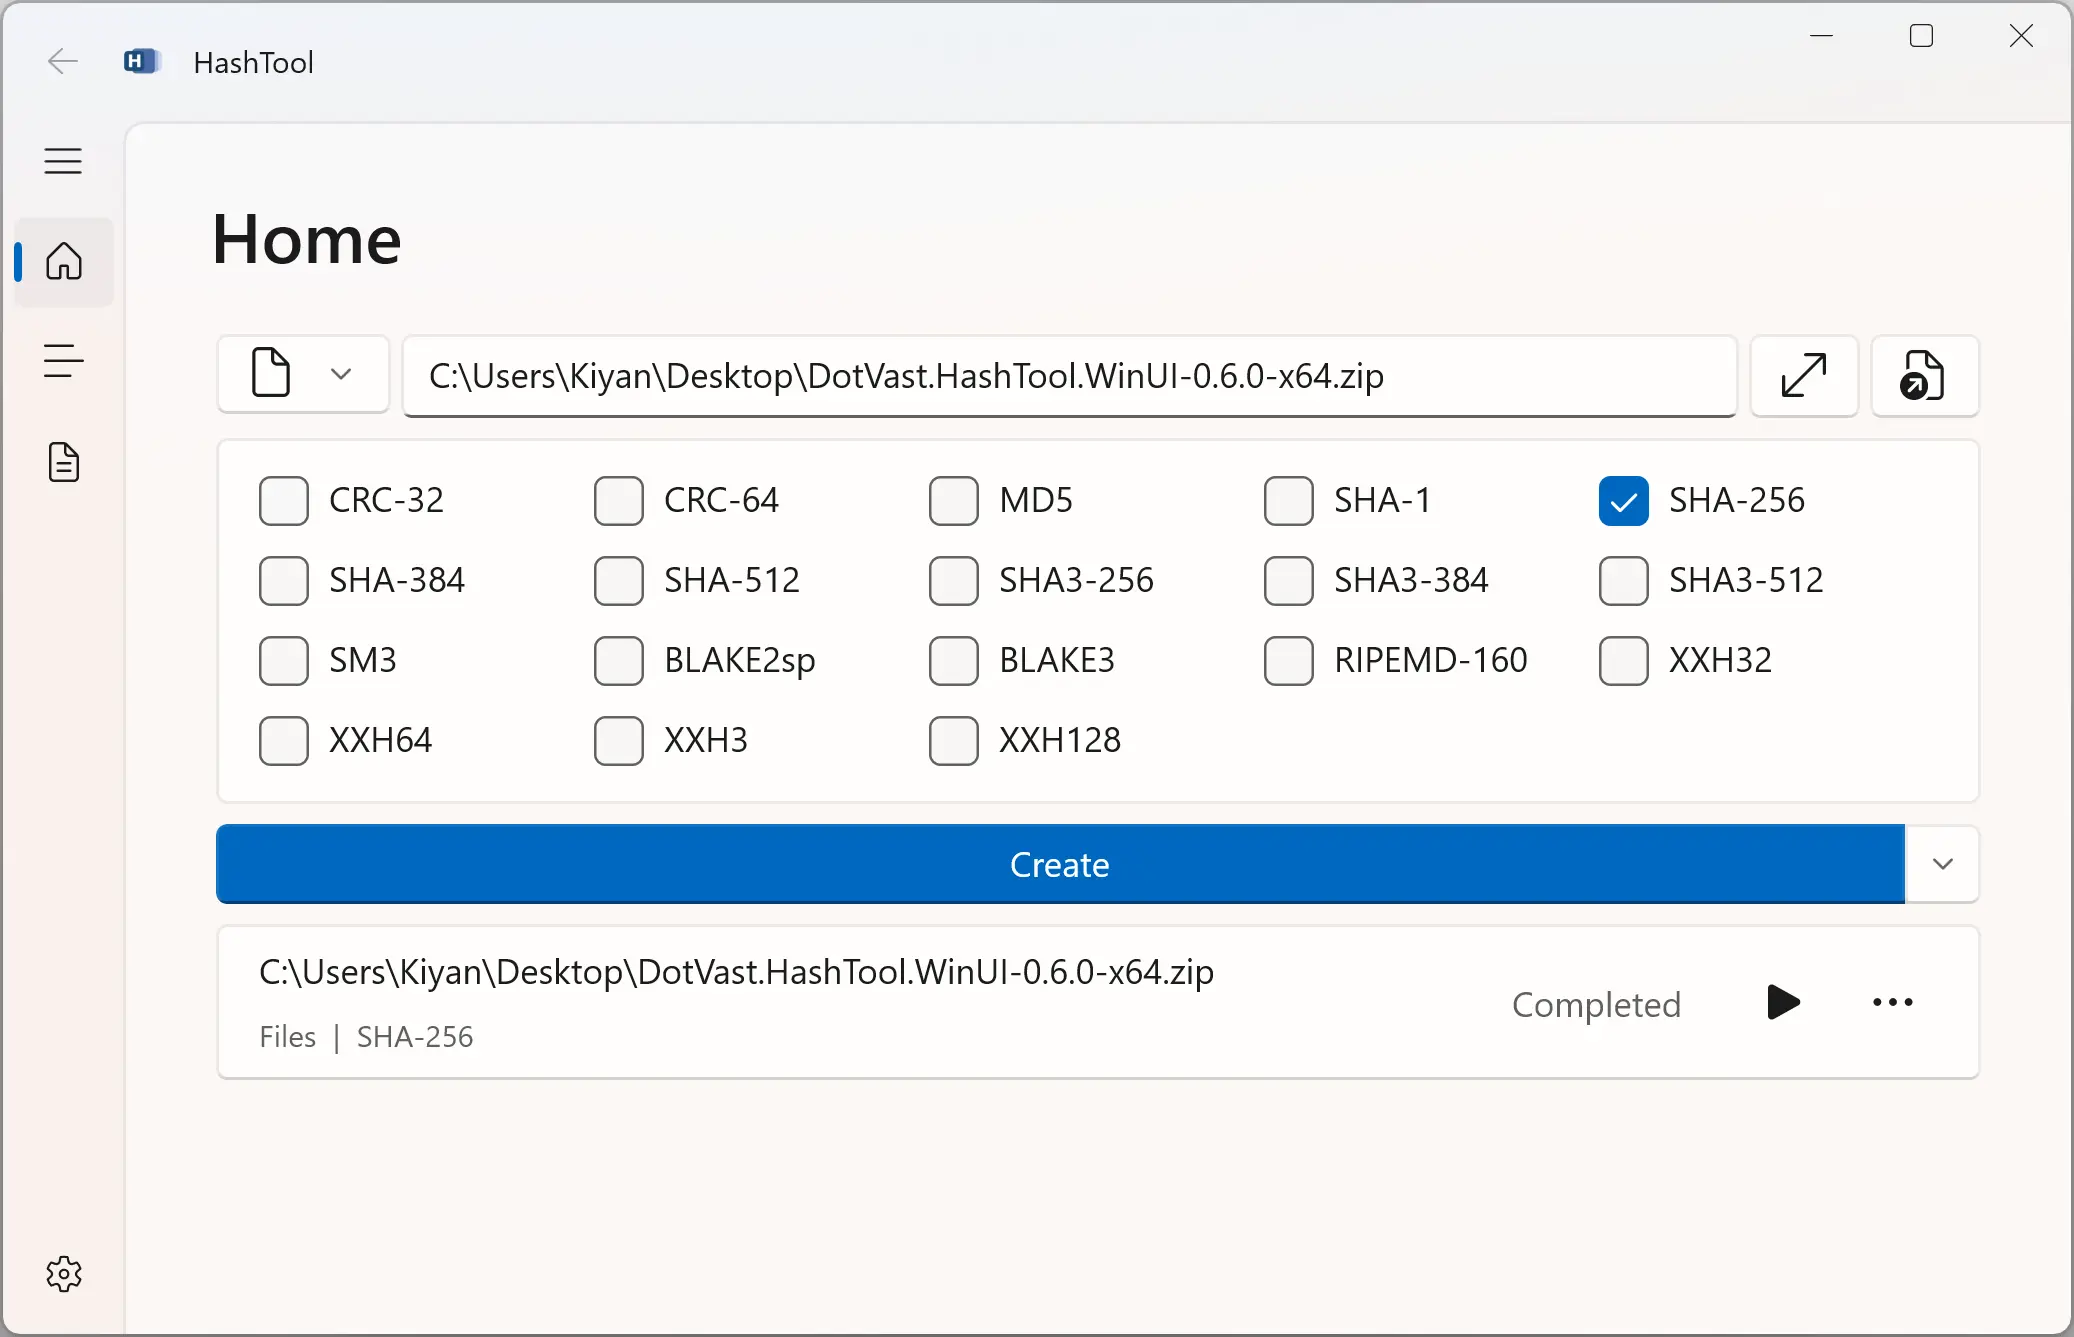Open the hamburger navigation menu
Viewport: 2074px width, 1337px height.
point(63,161)
